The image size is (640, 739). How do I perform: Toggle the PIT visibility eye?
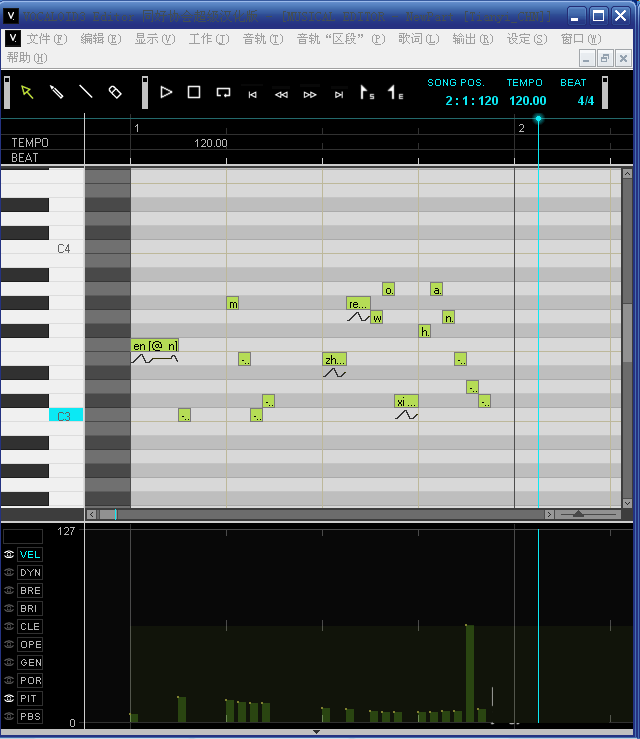click(9, 698)
